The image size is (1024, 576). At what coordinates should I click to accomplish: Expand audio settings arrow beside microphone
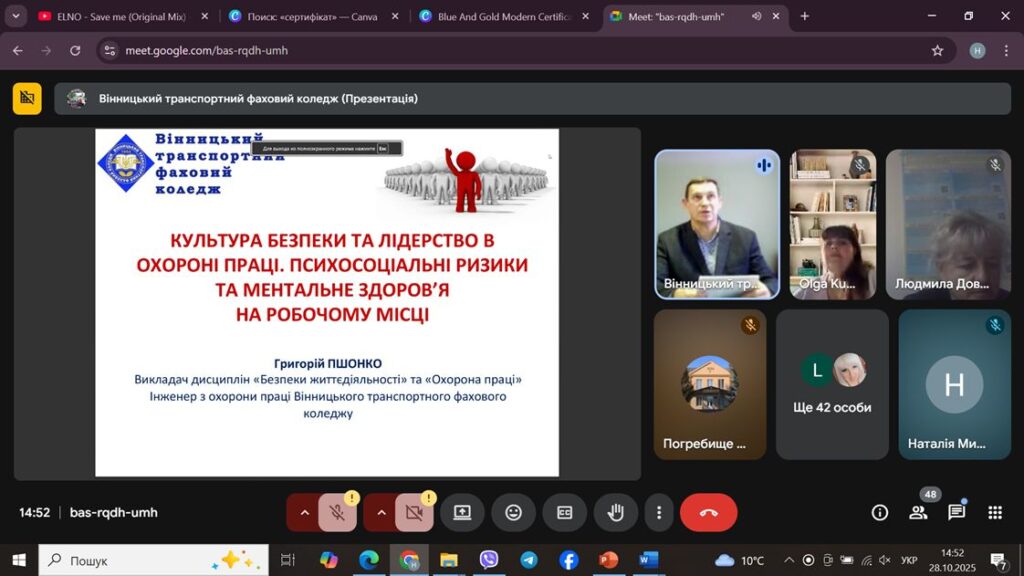point(304,513)
